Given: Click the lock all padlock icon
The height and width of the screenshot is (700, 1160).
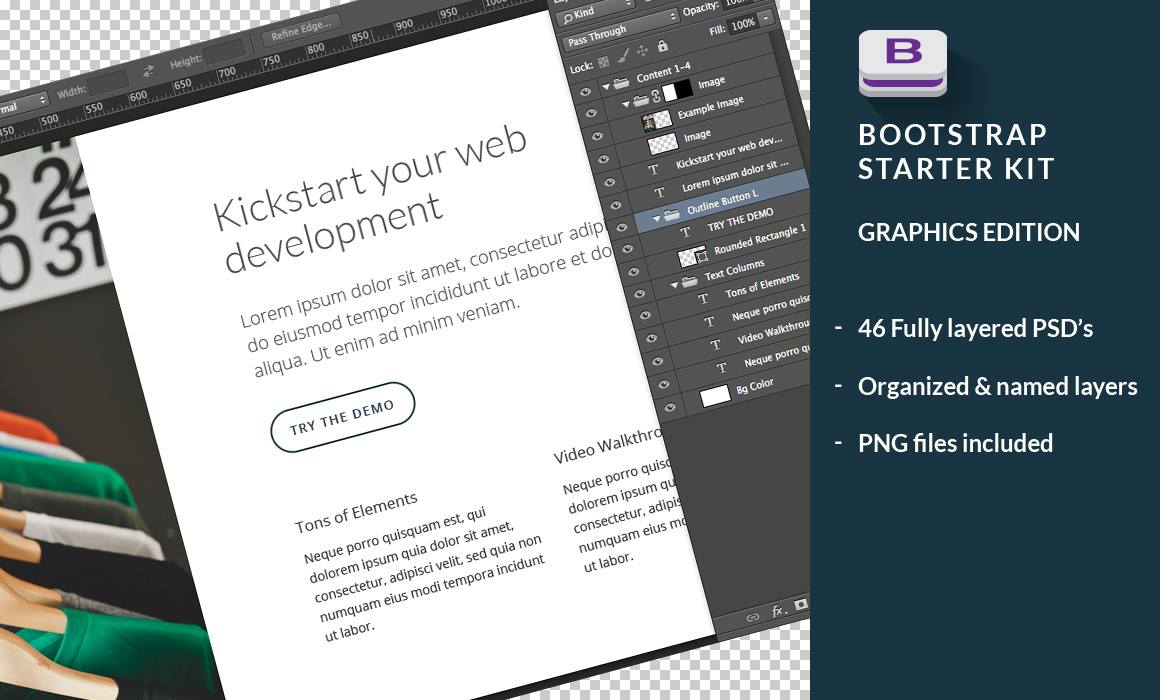Looking at the screenshot, I should [x=662, y=46].
